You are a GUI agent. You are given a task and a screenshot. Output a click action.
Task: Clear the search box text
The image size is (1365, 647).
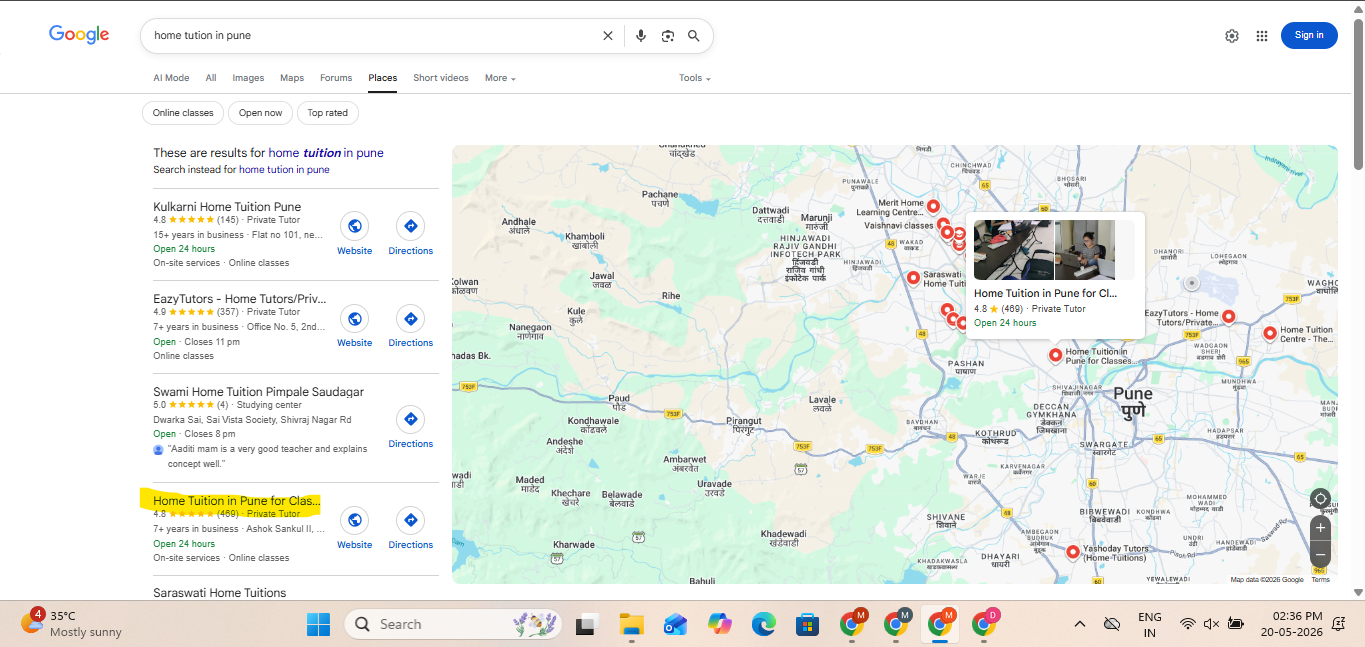pos(607,35)
